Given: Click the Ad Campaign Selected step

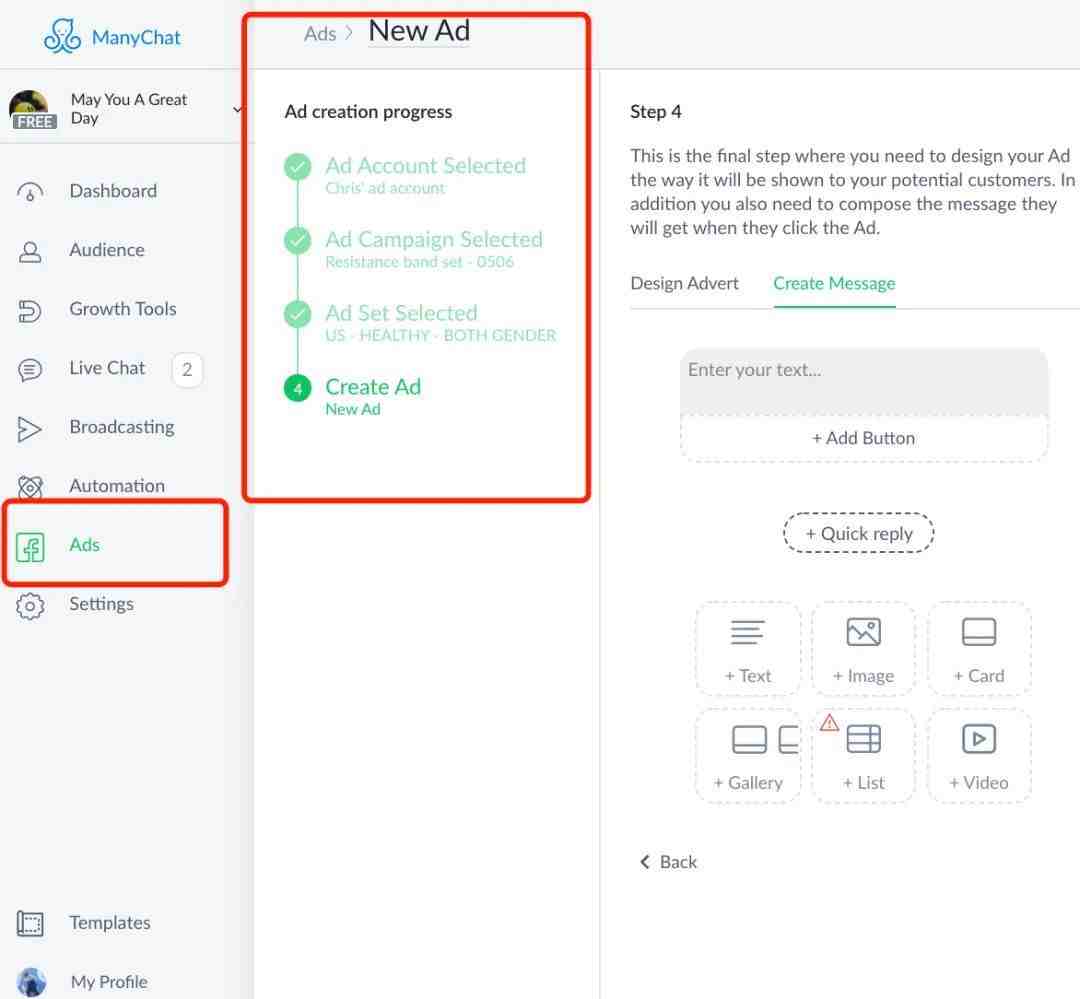Looking at the screenshot, I should [434, 240].
